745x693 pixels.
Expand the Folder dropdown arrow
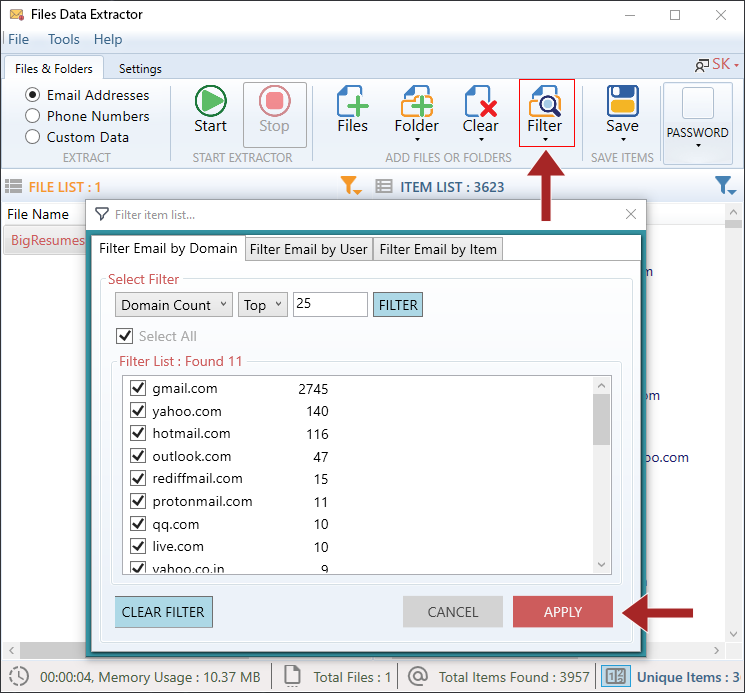pyautogui.click(x=417, y=140)
